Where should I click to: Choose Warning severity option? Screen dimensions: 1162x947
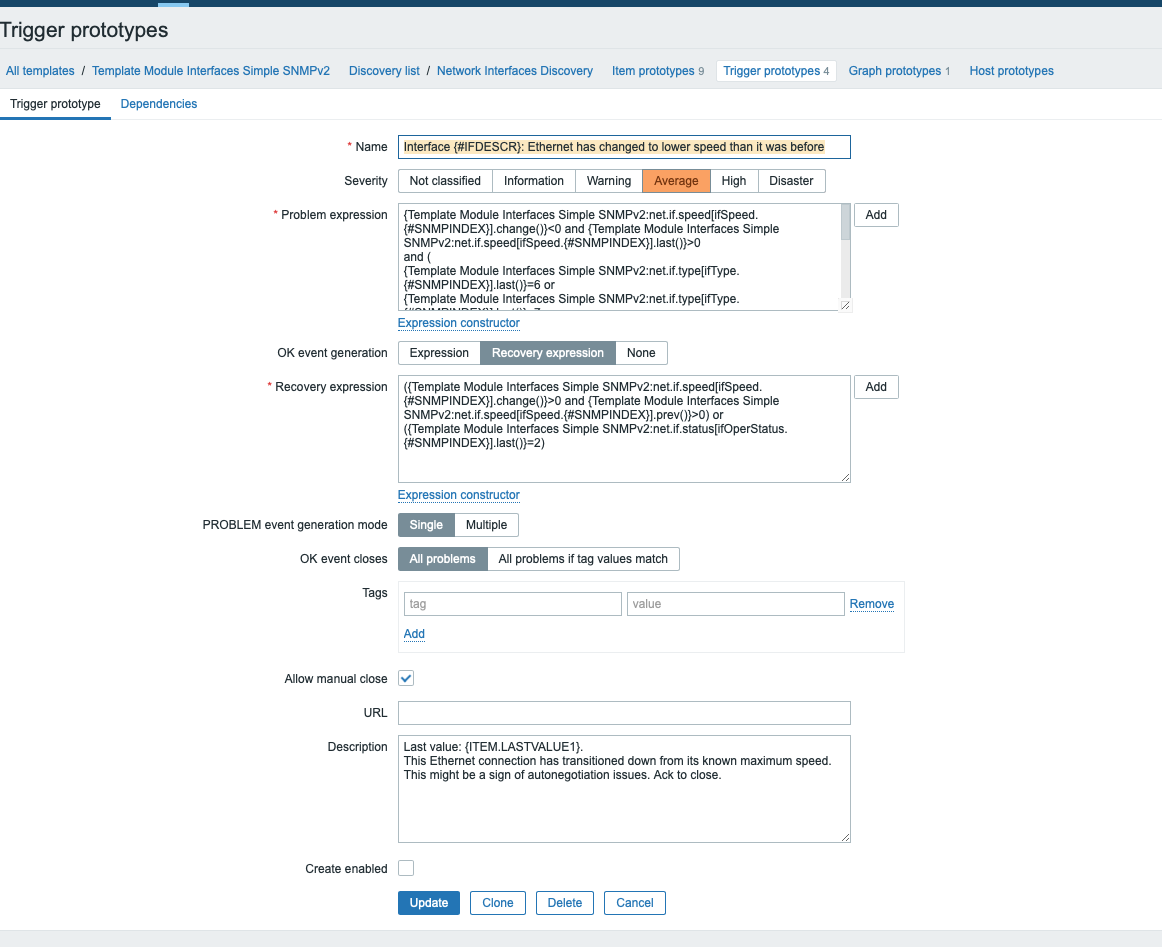tap(609, 181)
